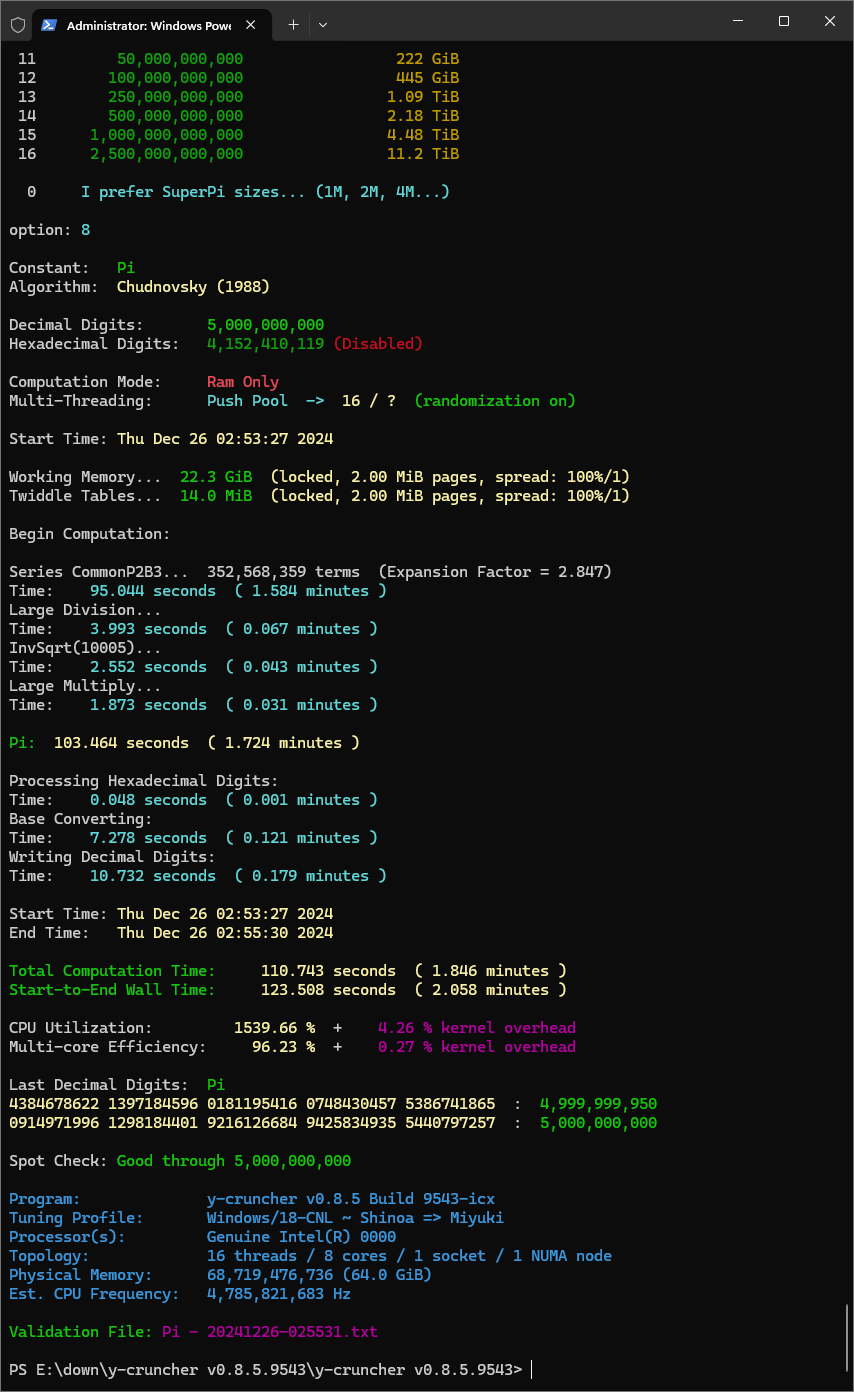Click Twiddle Tables value 14.0 MiB

tap(216, 496)
